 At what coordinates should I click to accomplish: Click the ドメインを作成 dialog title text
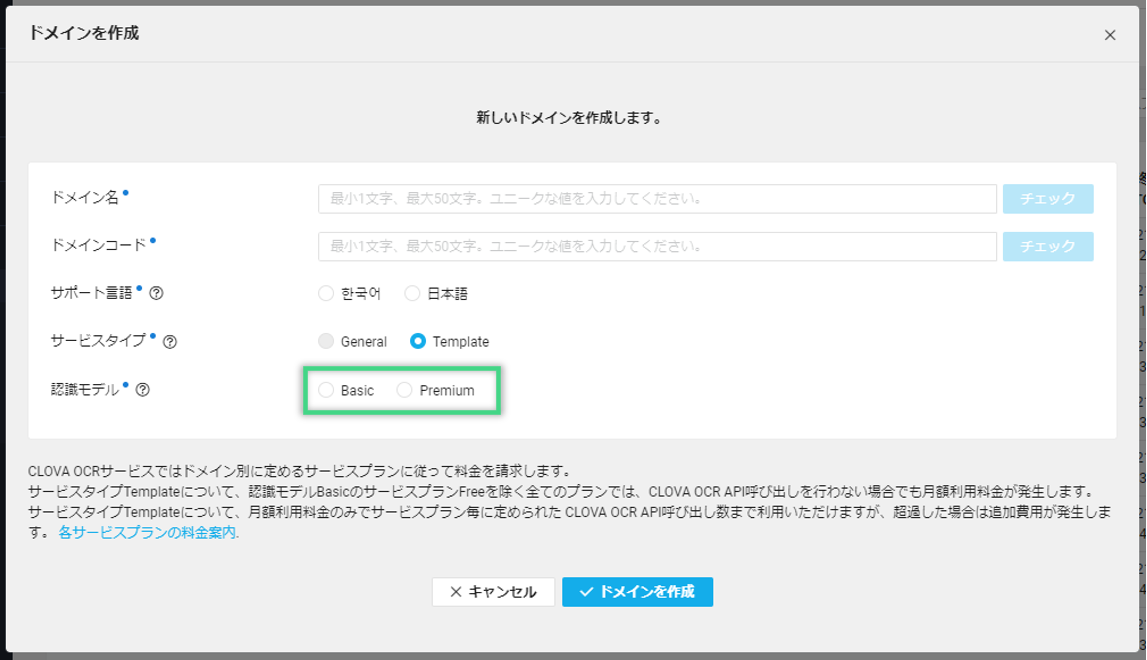pyautogui.click(x=84, y=33)
